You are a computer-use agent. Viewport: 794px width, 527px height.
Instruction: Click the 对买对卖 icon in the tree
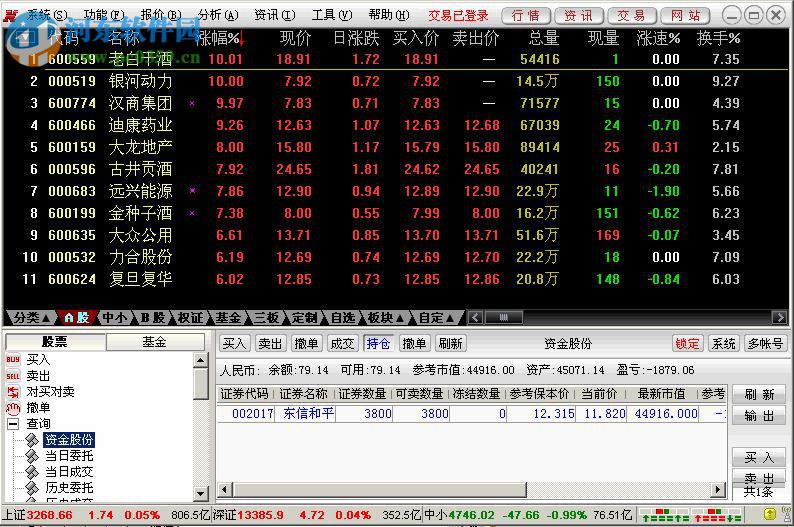tap(13, 392)
